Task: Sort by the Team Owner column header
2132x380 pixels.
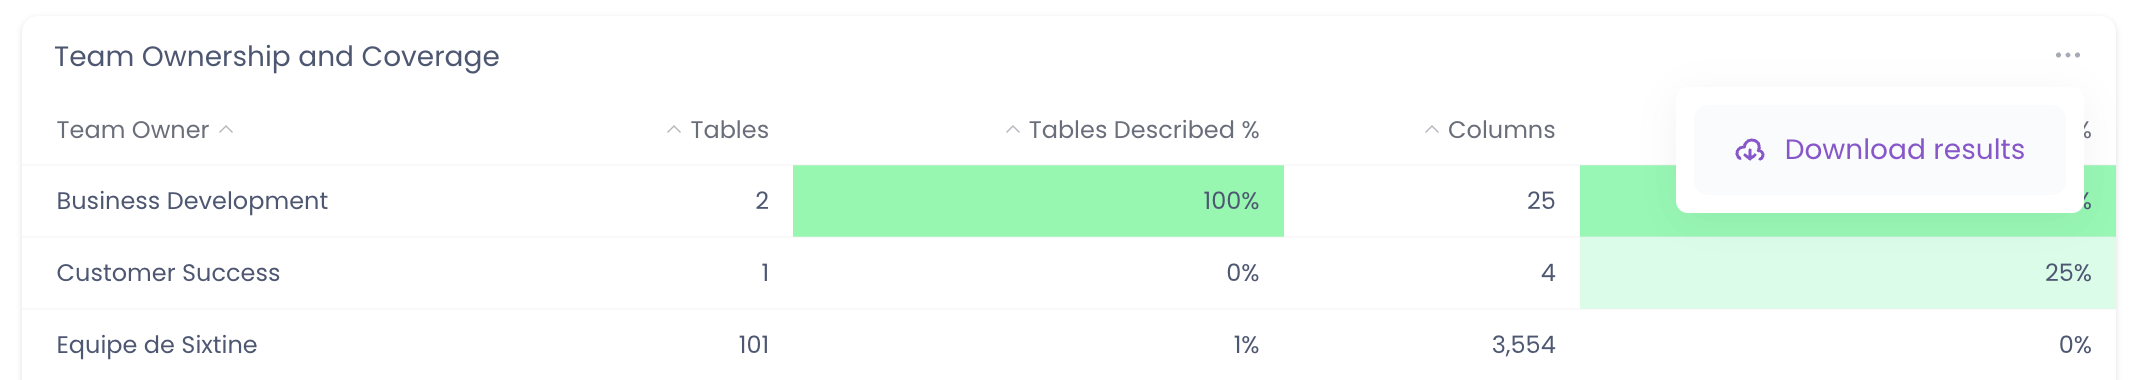Action: pyautogui.click(x=133, y=130)
